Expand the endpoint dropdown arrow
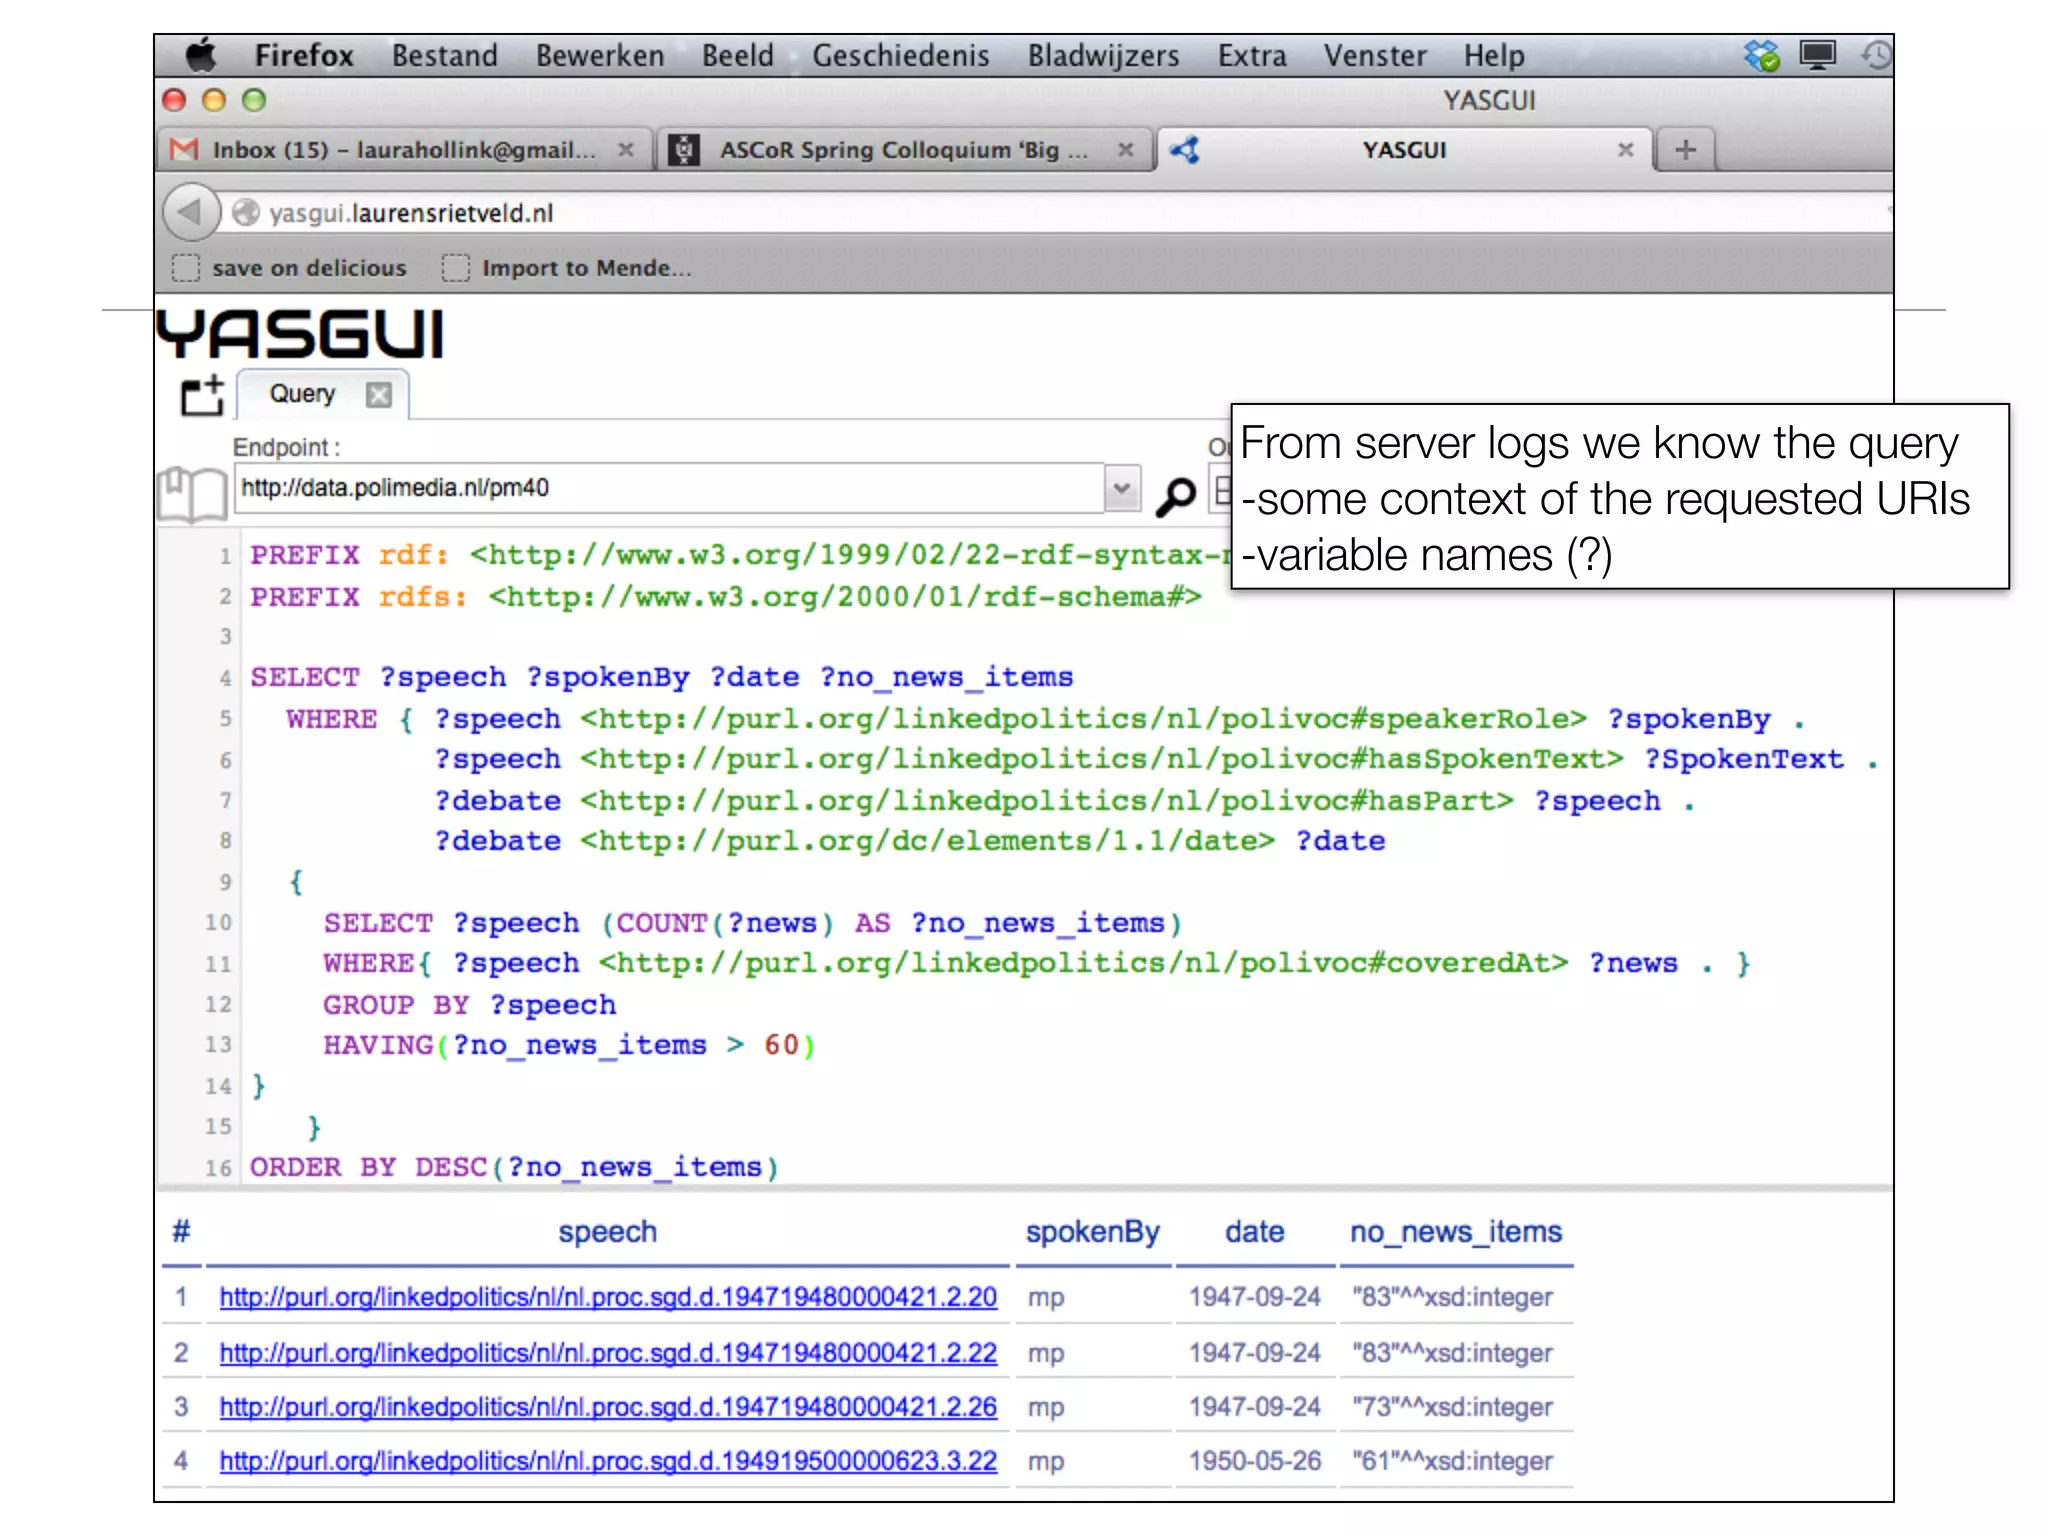 [1122, 488]
